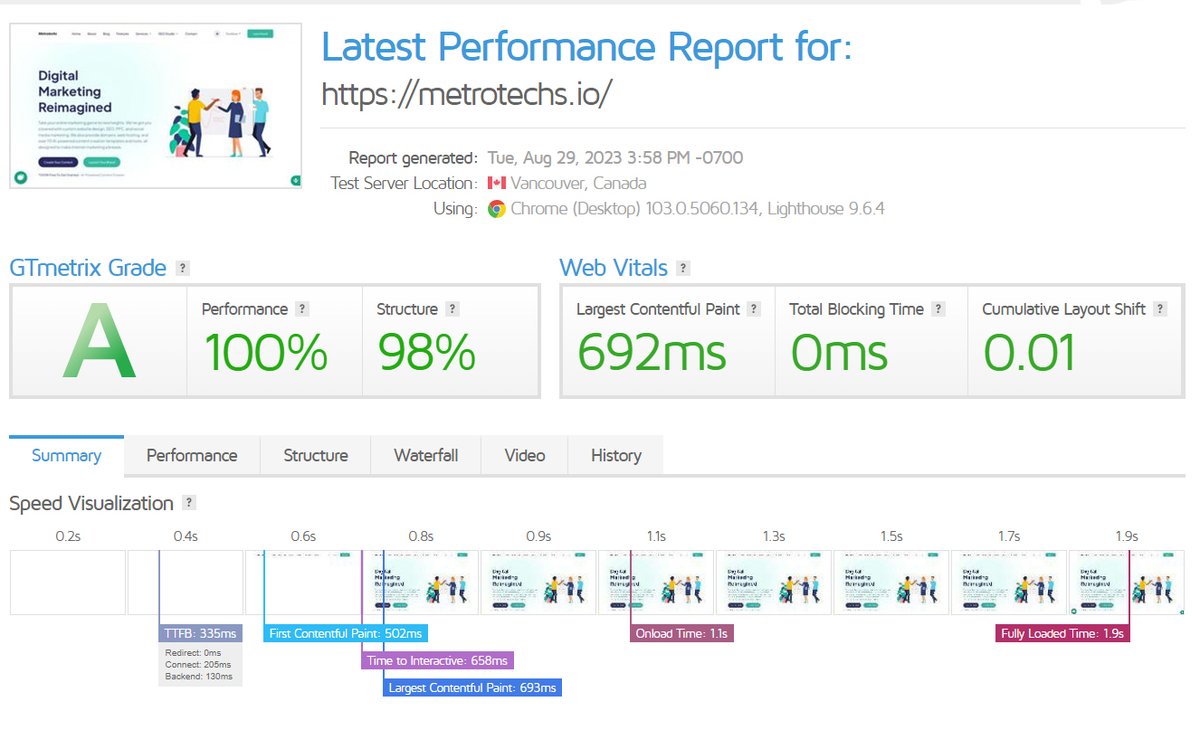Select the Summary tab
1200x730 pixels.
66,455
